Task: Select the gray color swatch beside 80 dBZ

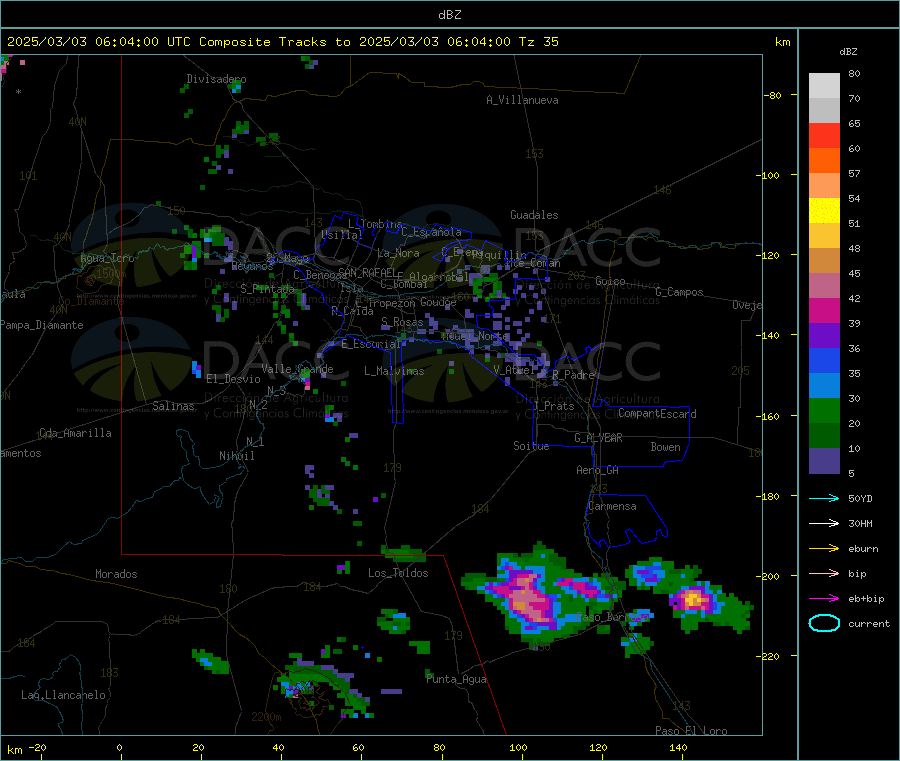Action: (824, 86)
